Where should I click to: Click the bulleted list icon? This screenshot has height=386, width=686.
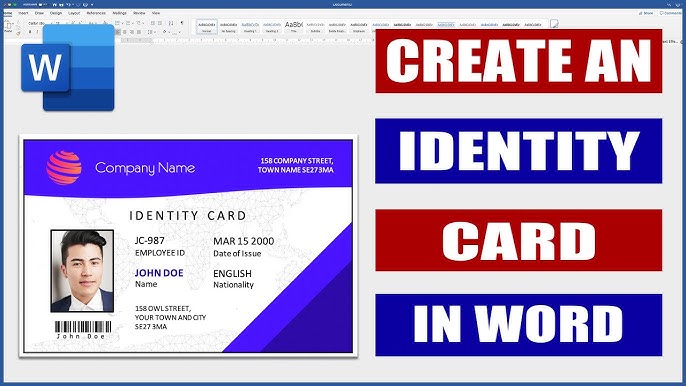tap(117, 23)
